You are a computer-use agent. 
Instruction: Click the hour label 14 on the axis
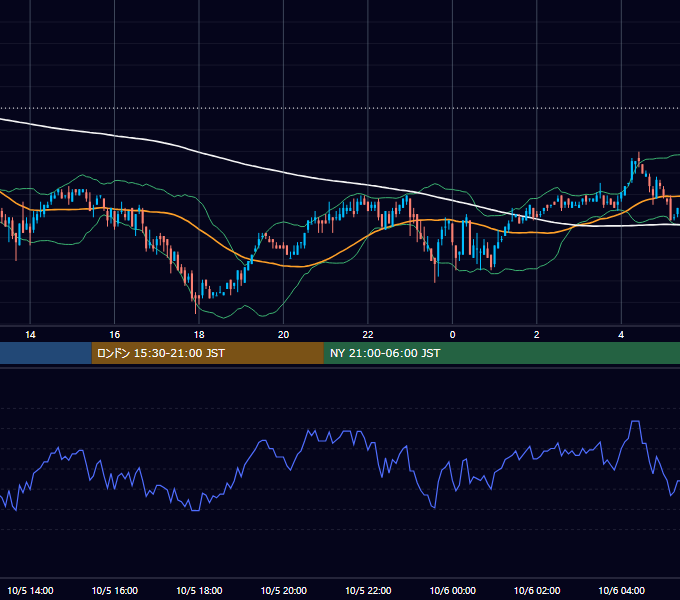[30, 335]
